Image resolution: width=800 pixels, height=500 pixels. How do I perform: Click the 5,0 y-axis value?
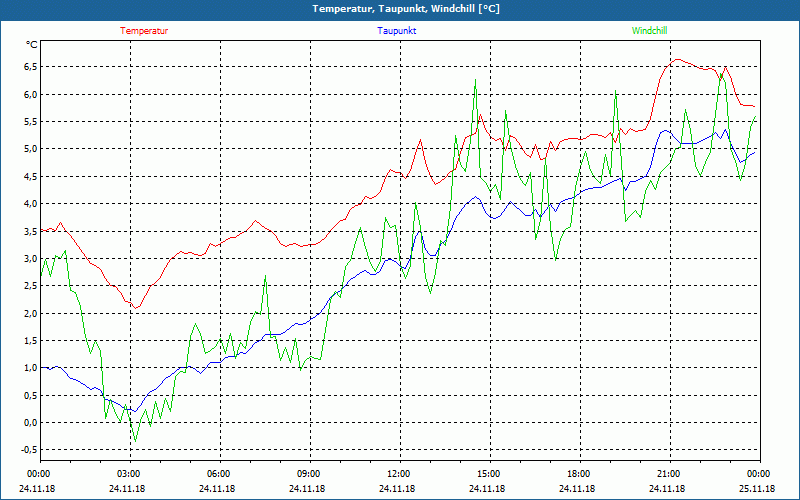tap(31, 149)
